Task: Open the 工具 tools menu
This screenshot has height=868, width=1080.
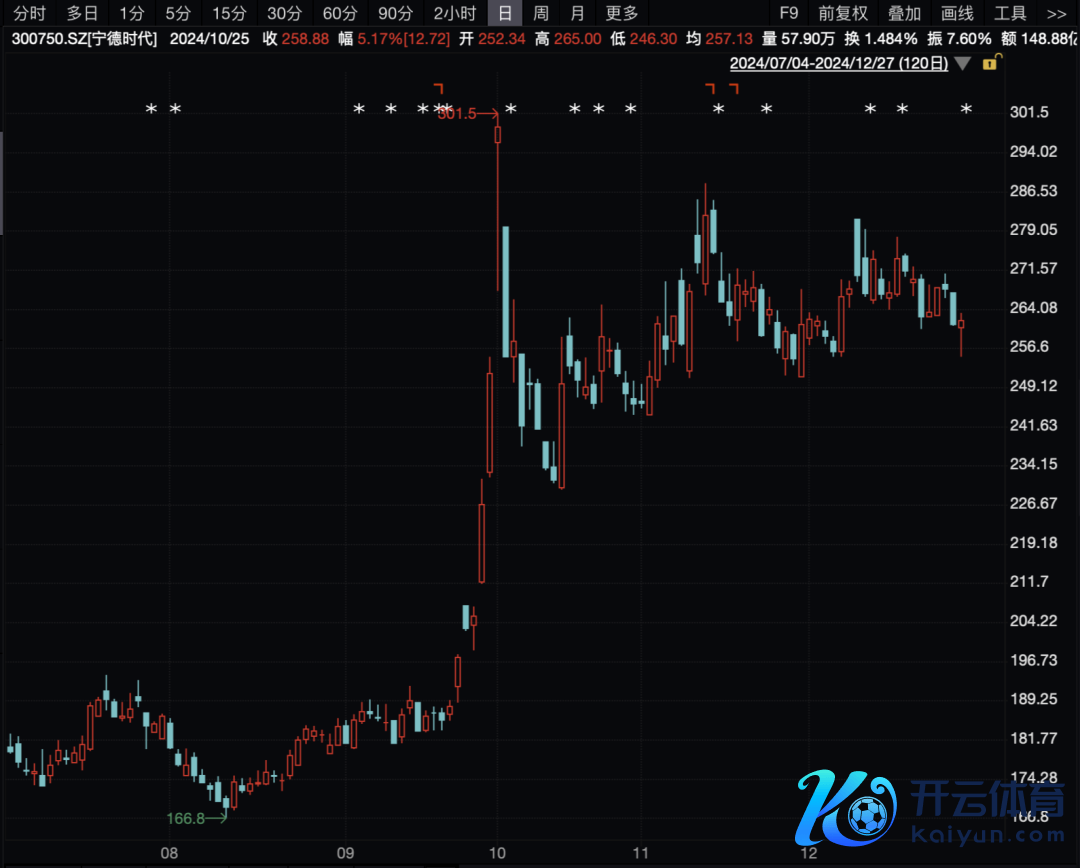Action: (x=1010, y=13)
